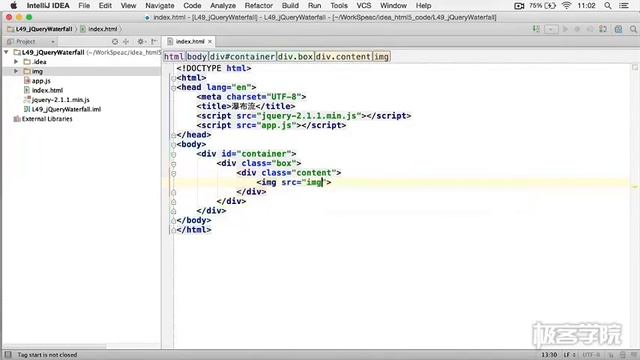
Task: Click the div.content breadcrumb
Action: click(x=343, y=57)
